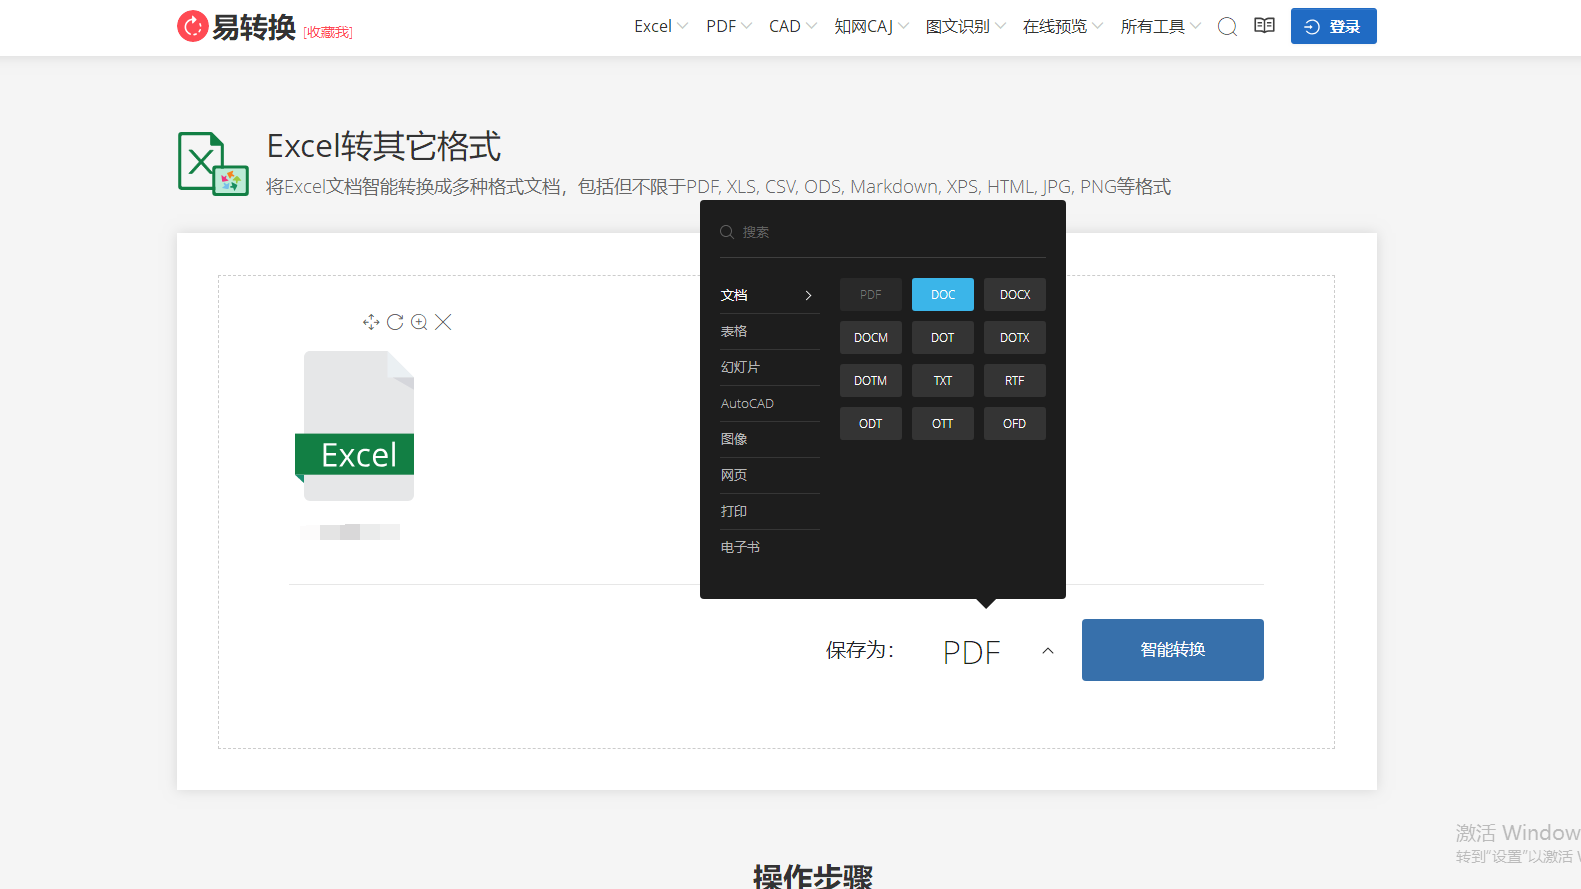This screenshot has width=1581, height=889.
Task: Choose the RTF format option
Action: (x=1015, y=381)
